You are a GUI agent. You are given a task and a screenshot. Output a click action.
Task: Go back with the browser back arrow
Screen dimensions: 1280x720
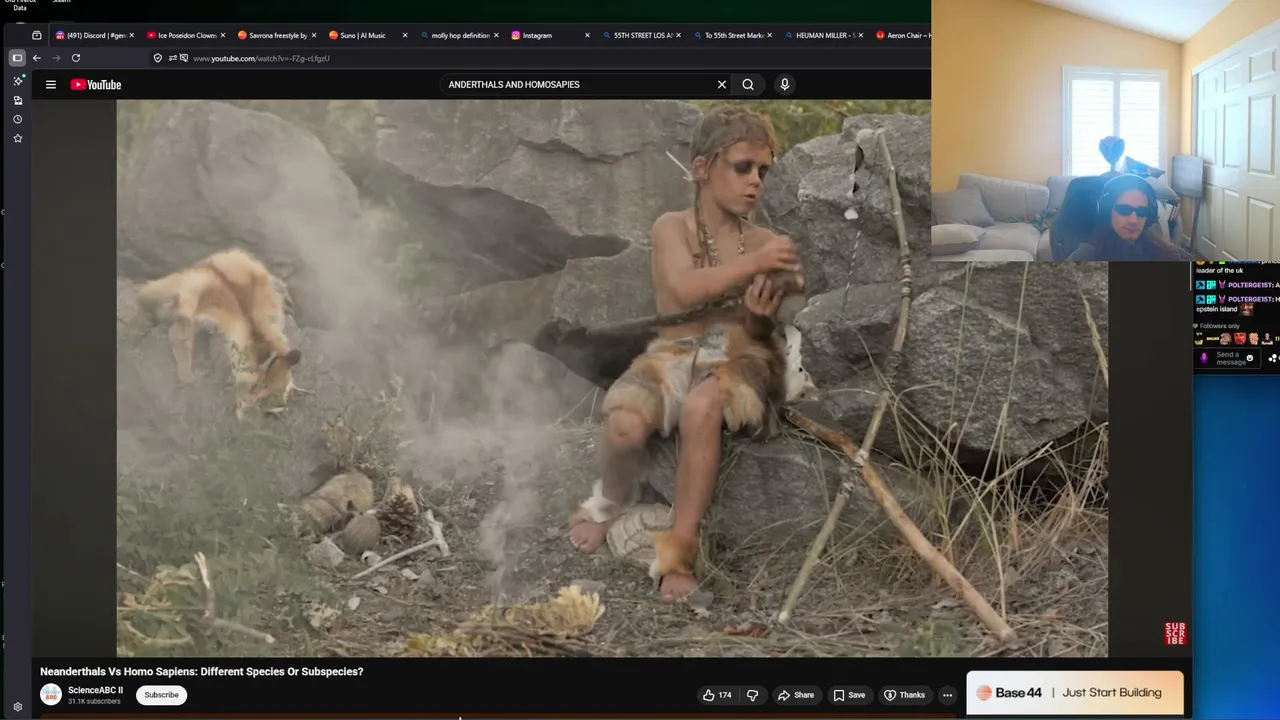coord(36,58)
